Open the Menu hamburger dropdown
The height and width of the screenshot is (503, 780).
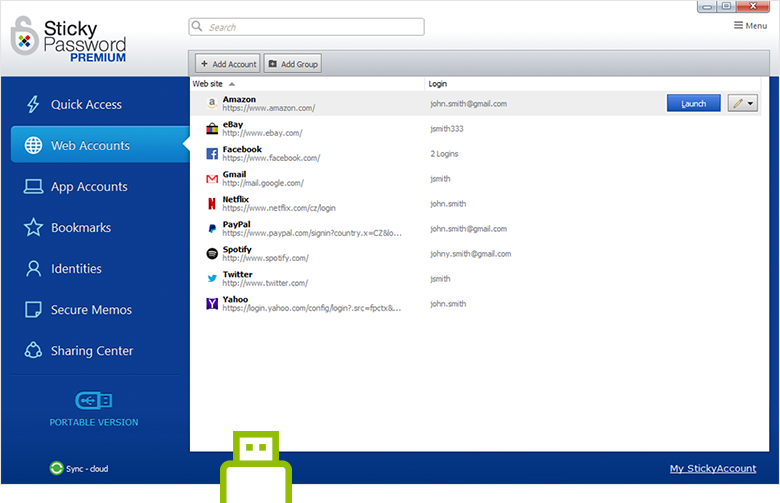pyautogui.click(x=750, y=26)
